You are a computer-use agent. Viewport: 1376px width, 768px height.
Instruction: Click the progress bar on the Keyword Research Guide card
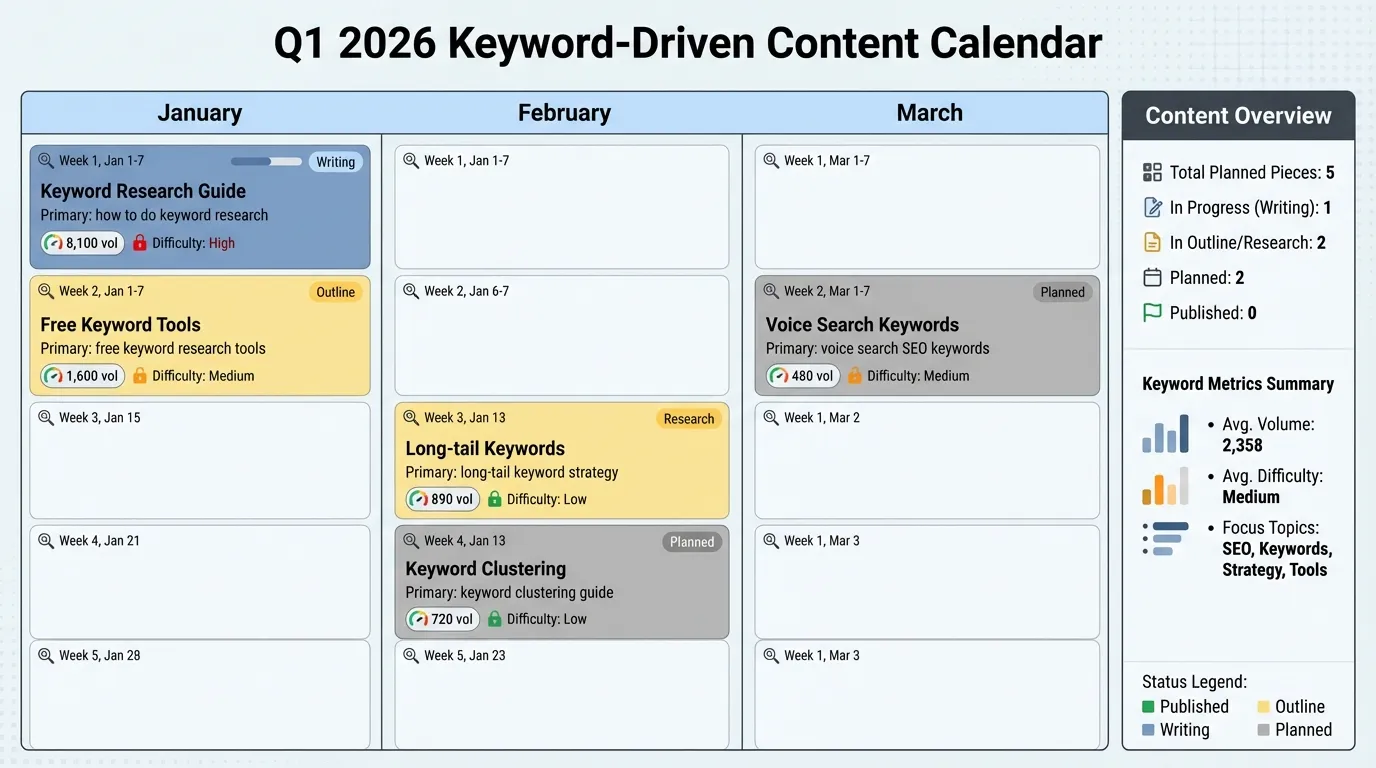click(x=265, y=161)
